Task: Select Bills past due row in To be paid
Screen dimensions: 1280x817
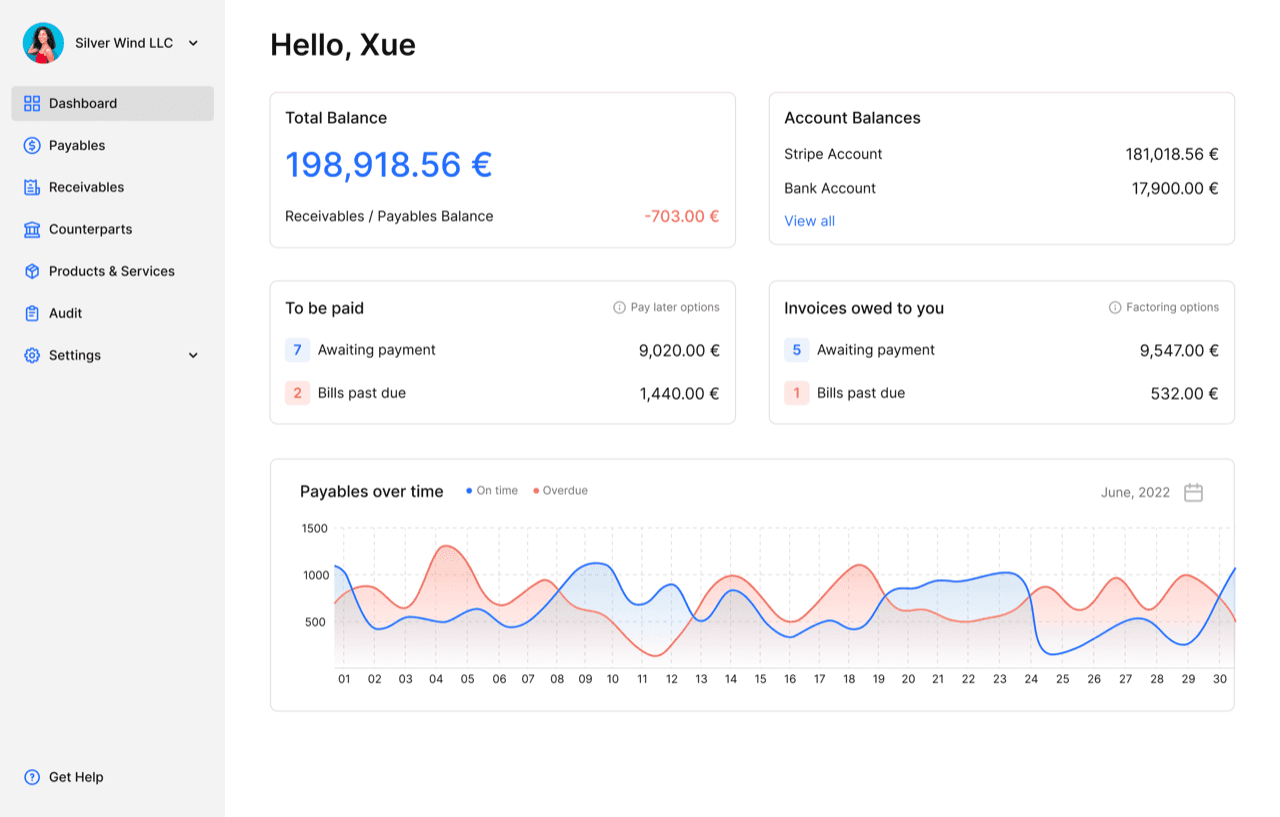Action: [x=502, y=393]
